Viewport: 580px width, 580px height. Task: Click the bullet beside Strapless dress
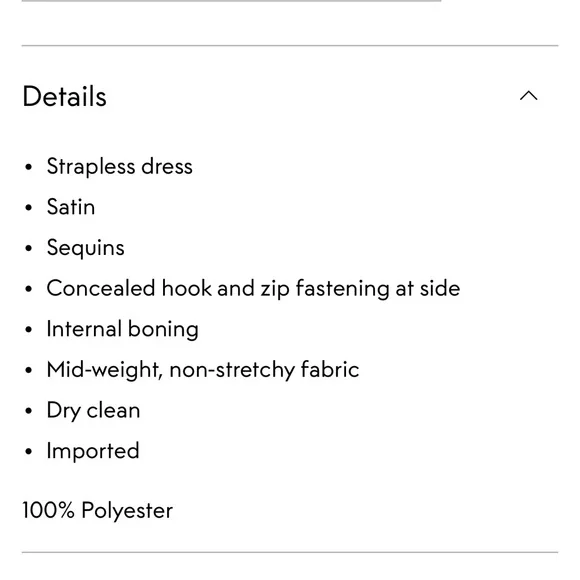pyautogui.click(x=28, y=167)
